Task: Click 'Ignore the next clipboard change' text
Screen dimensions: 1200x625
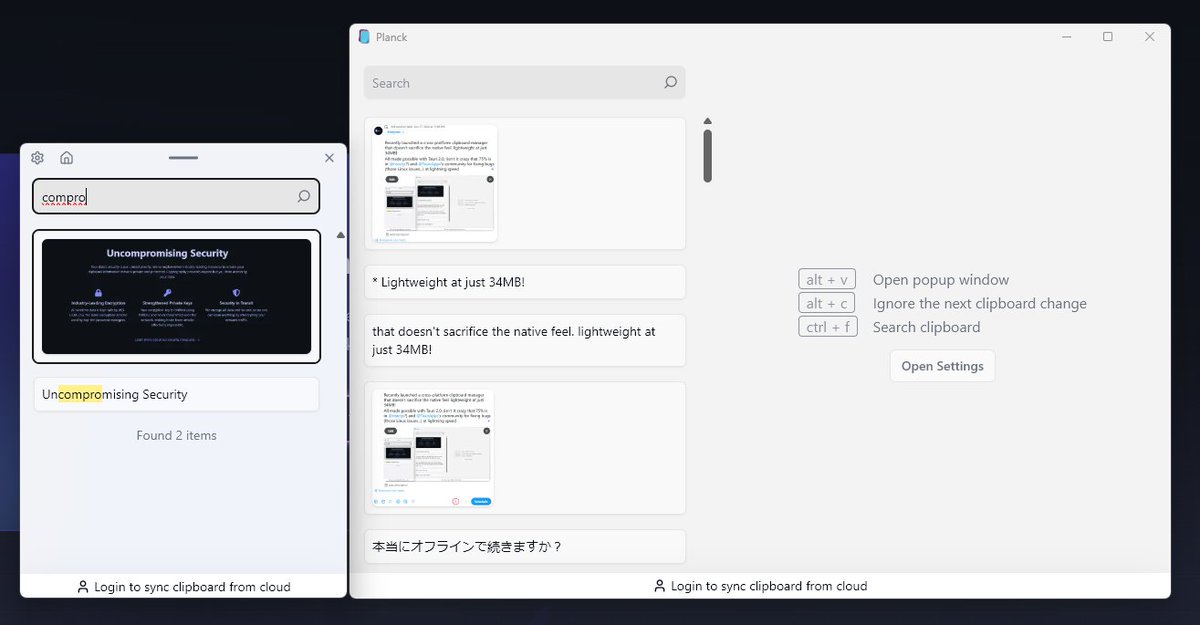Action: [980, 303]
